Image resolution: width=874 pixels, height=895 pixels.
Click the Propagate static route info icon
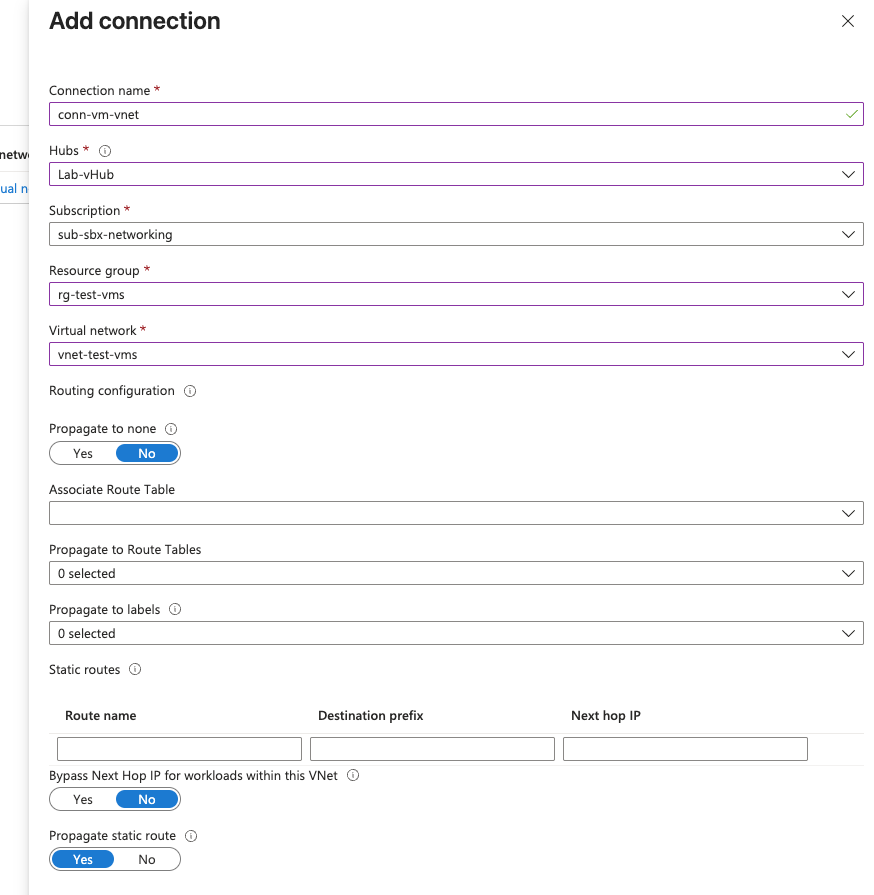click(191, 836)
